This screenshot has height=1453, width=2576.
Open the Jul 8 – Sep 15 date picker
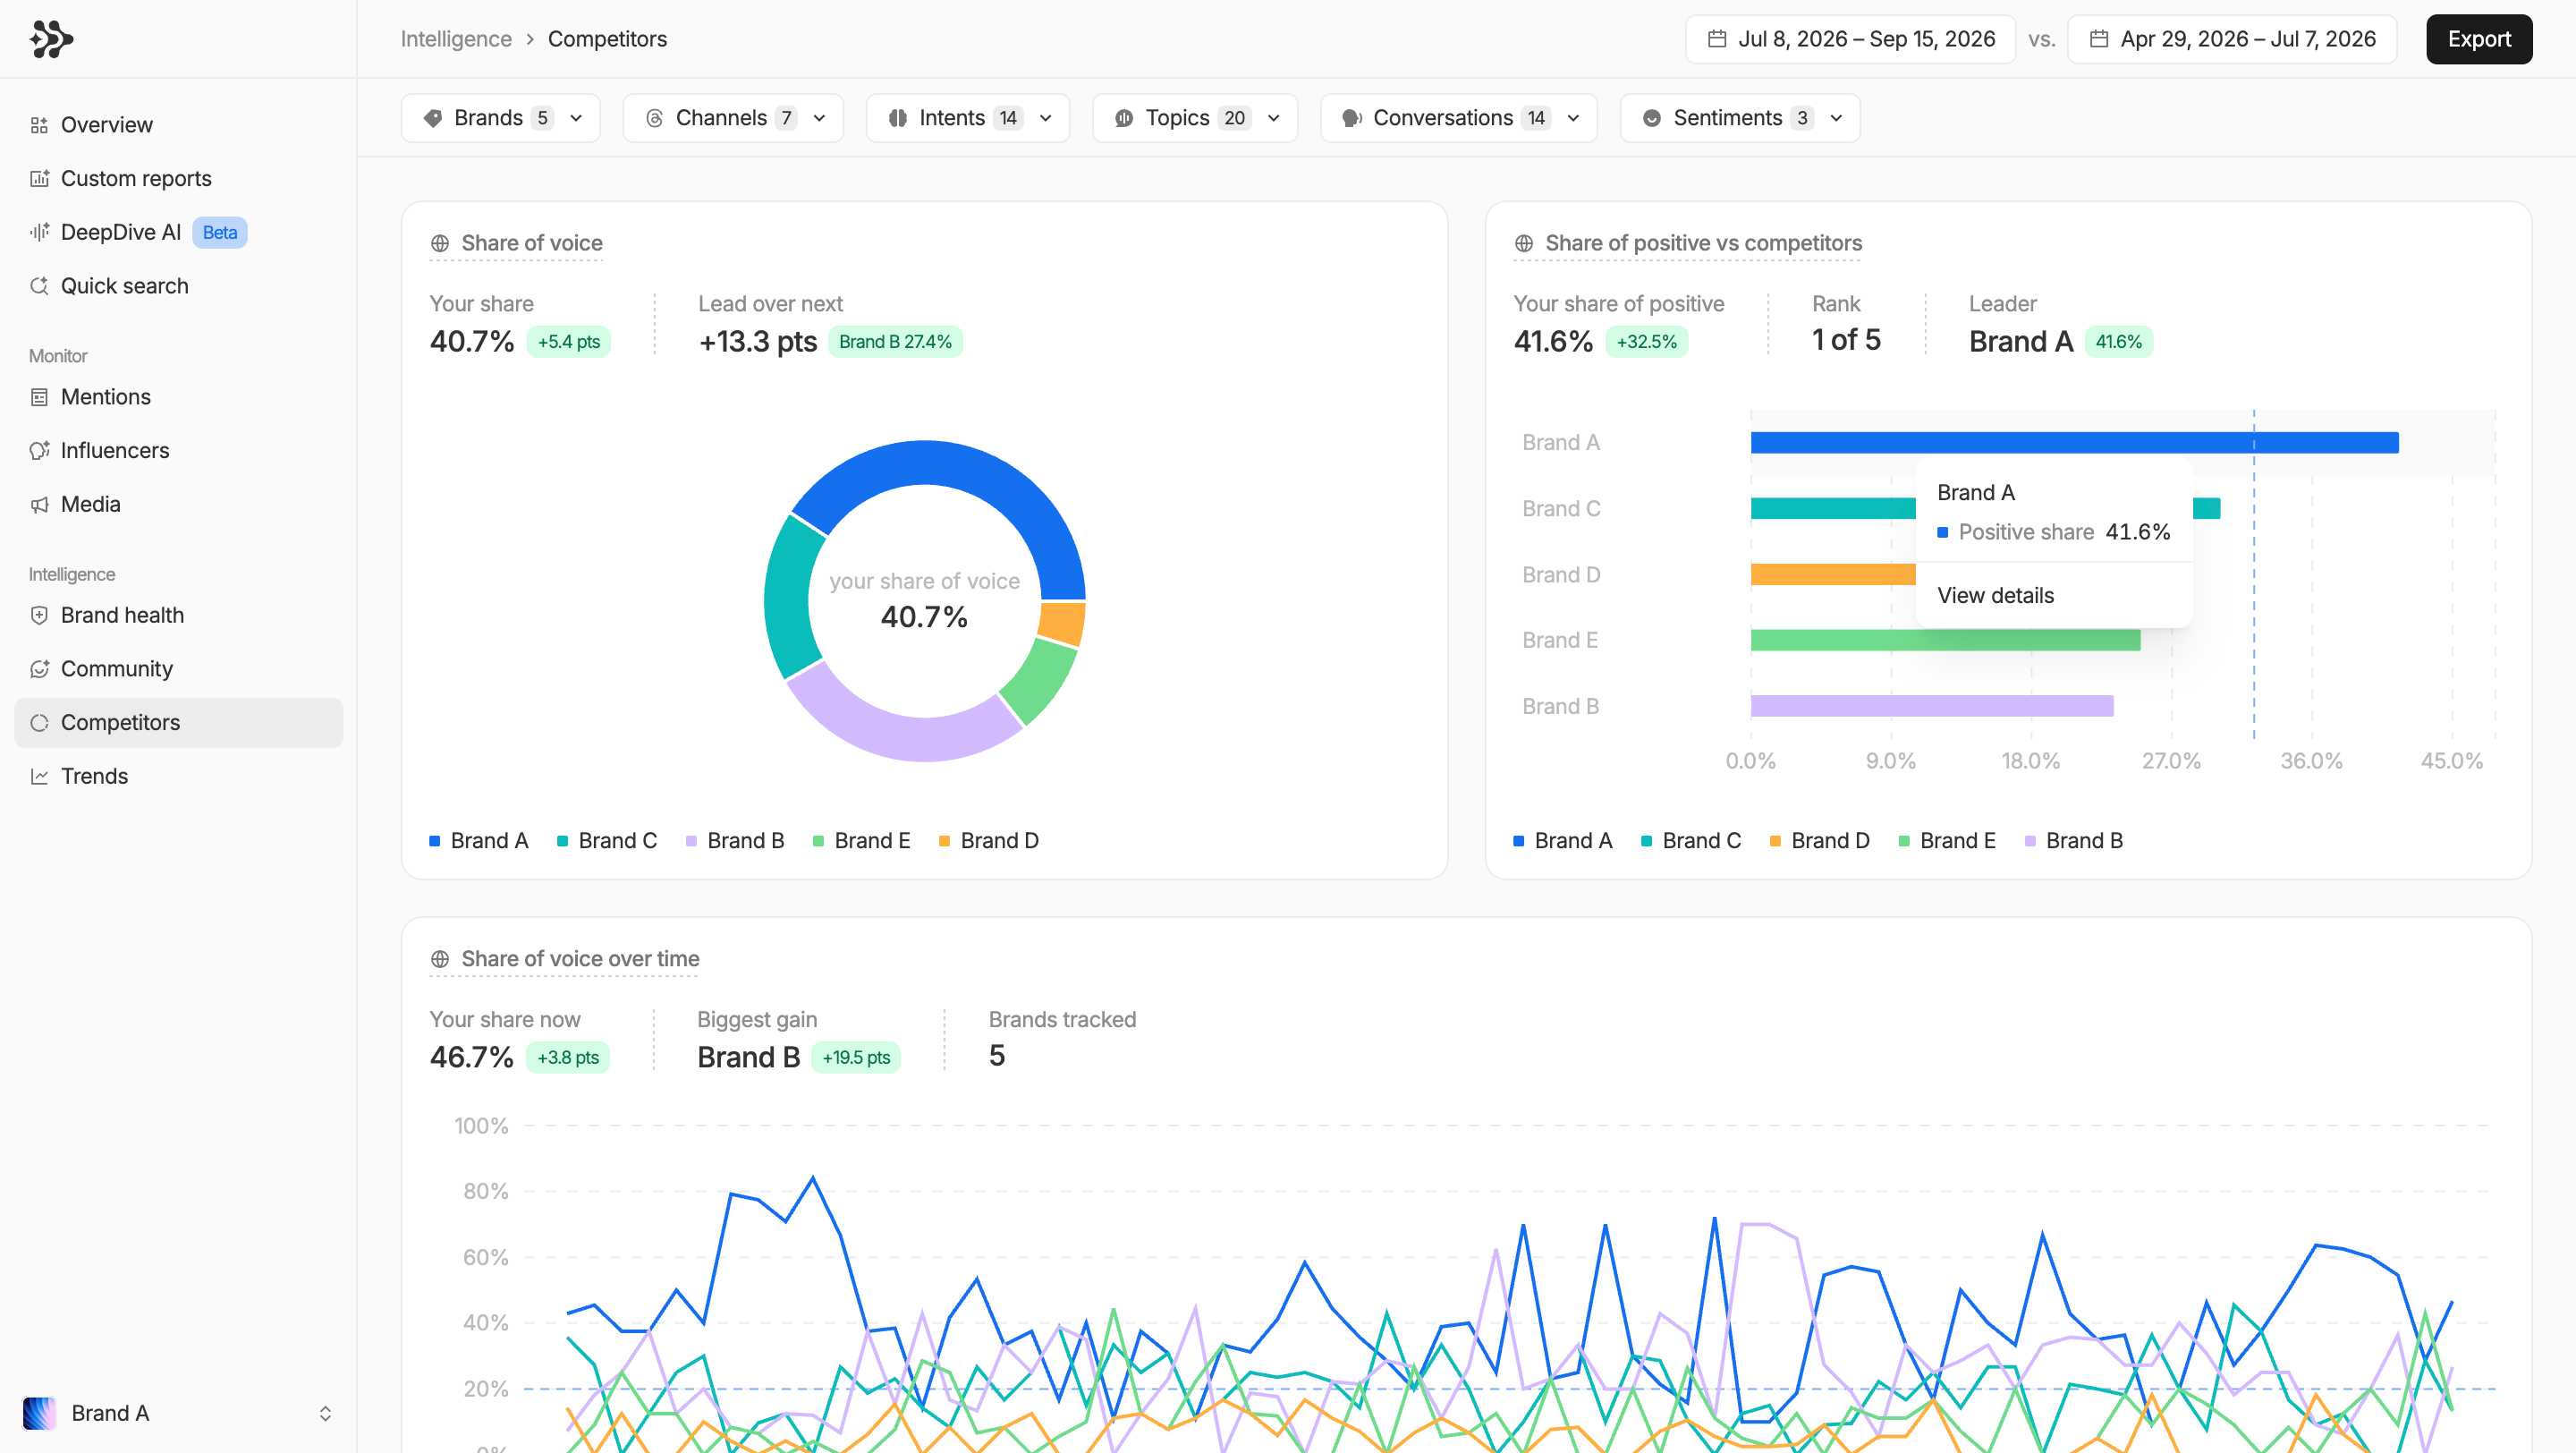pyautogui.click(x=1851, y=39)
